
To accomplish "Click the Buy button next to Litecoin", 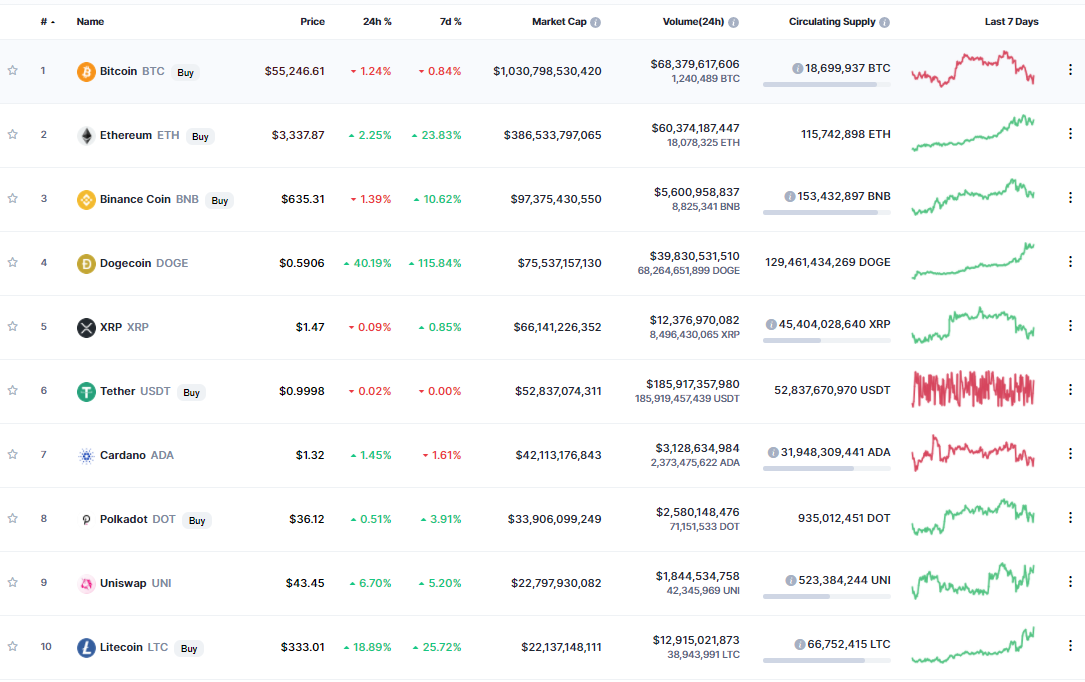I will 189,649.
